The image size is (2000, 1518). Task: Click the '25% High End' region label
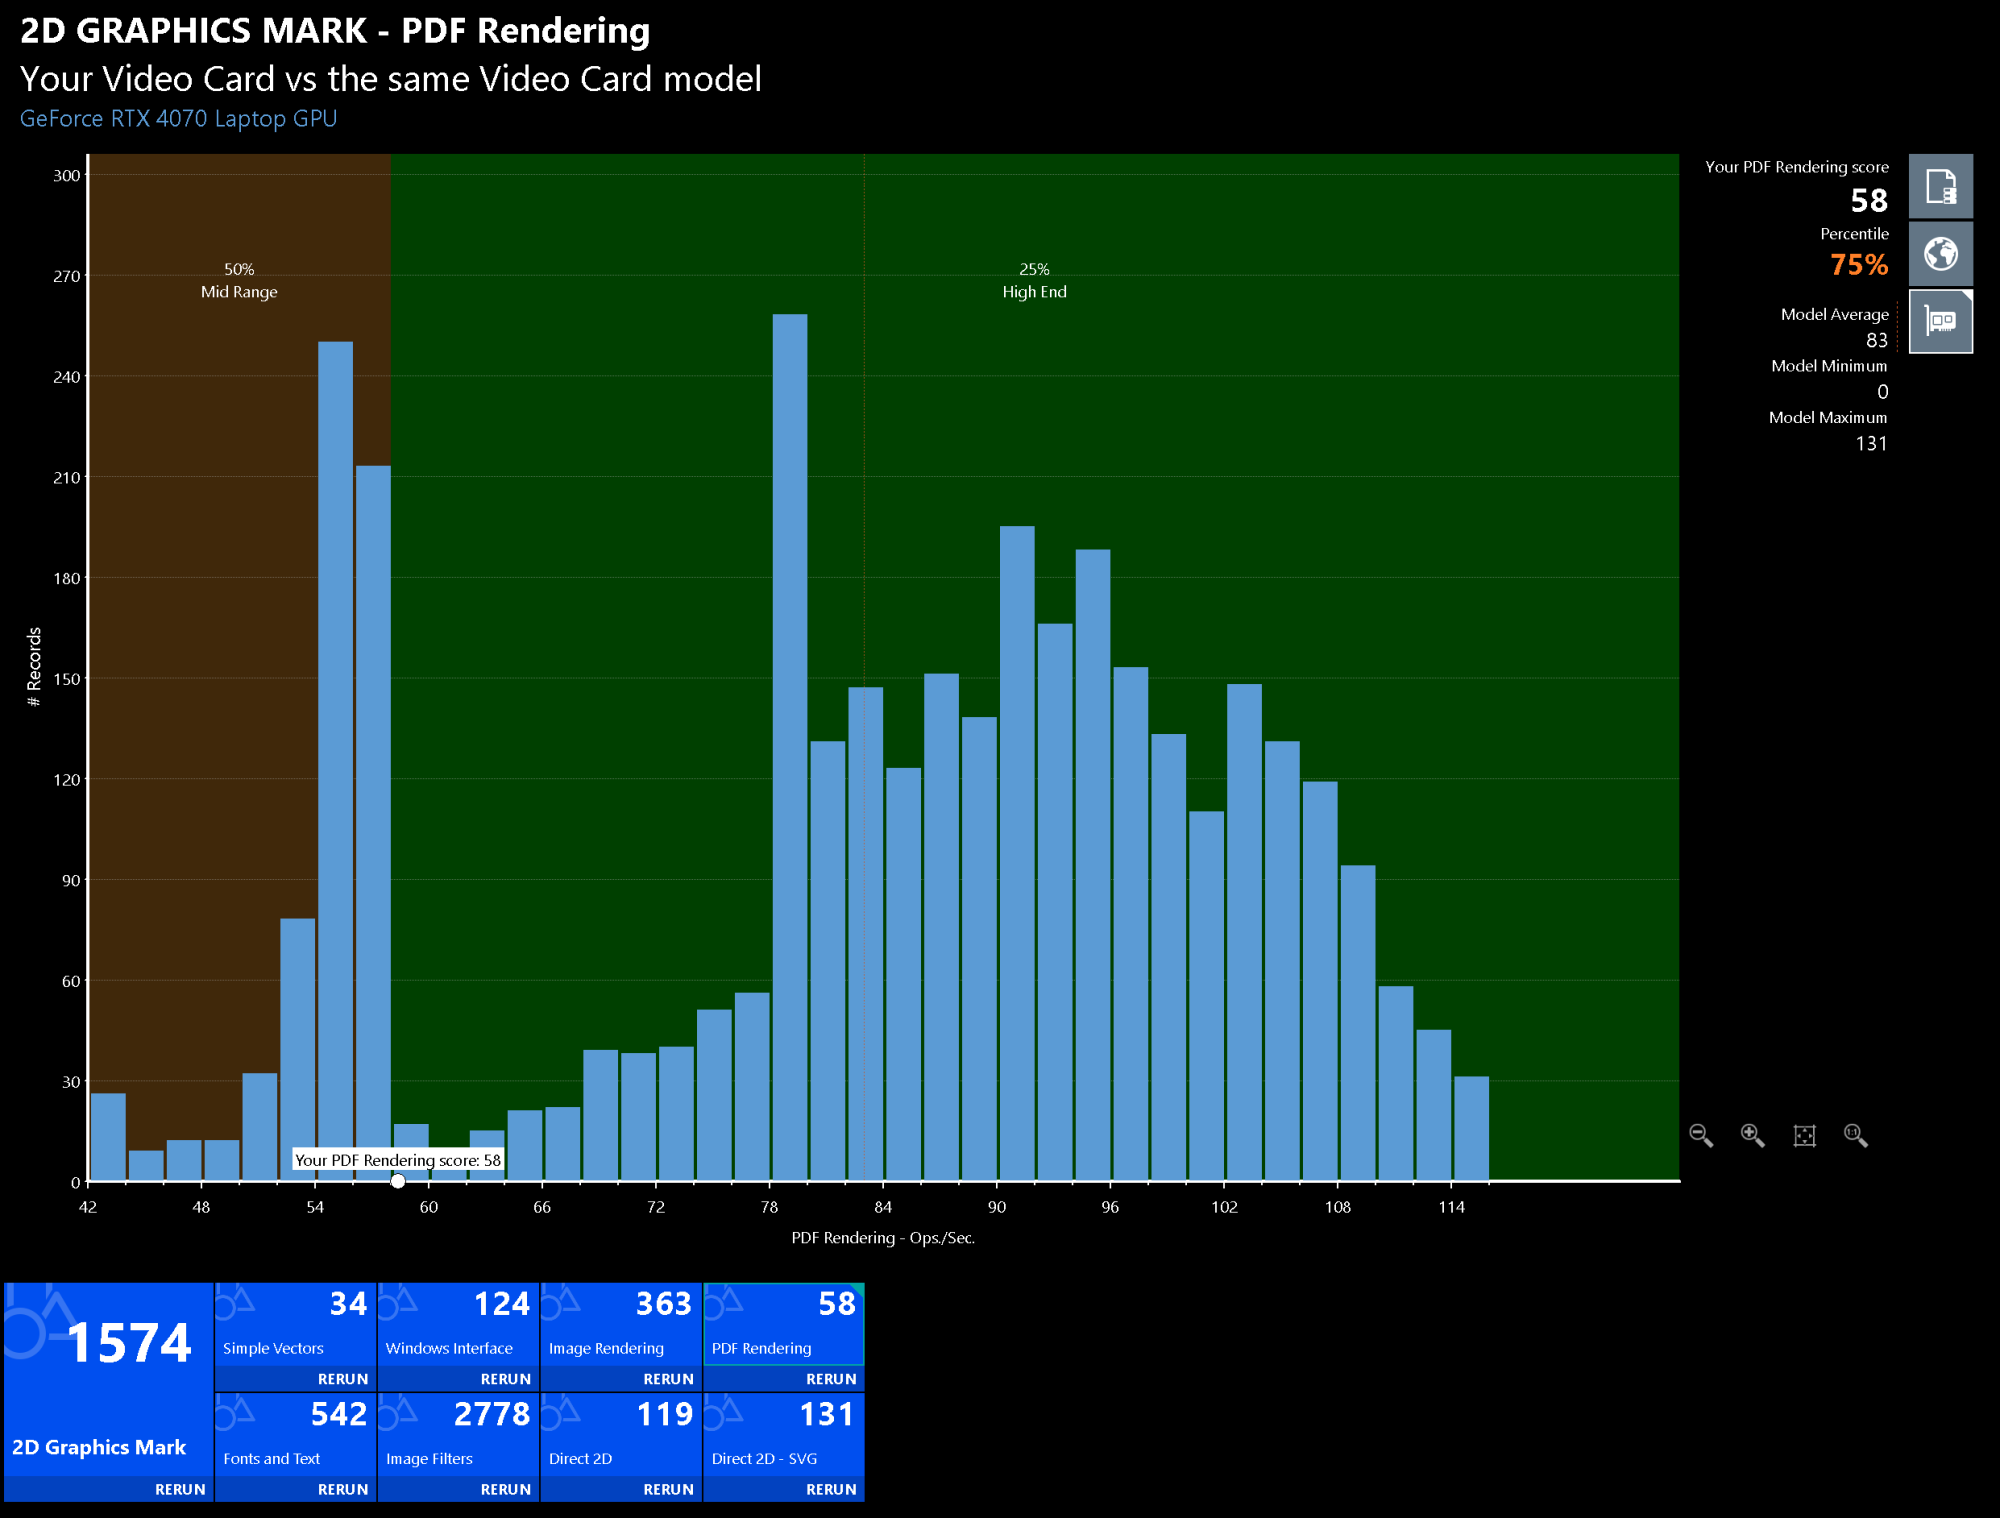[1035, 281]
